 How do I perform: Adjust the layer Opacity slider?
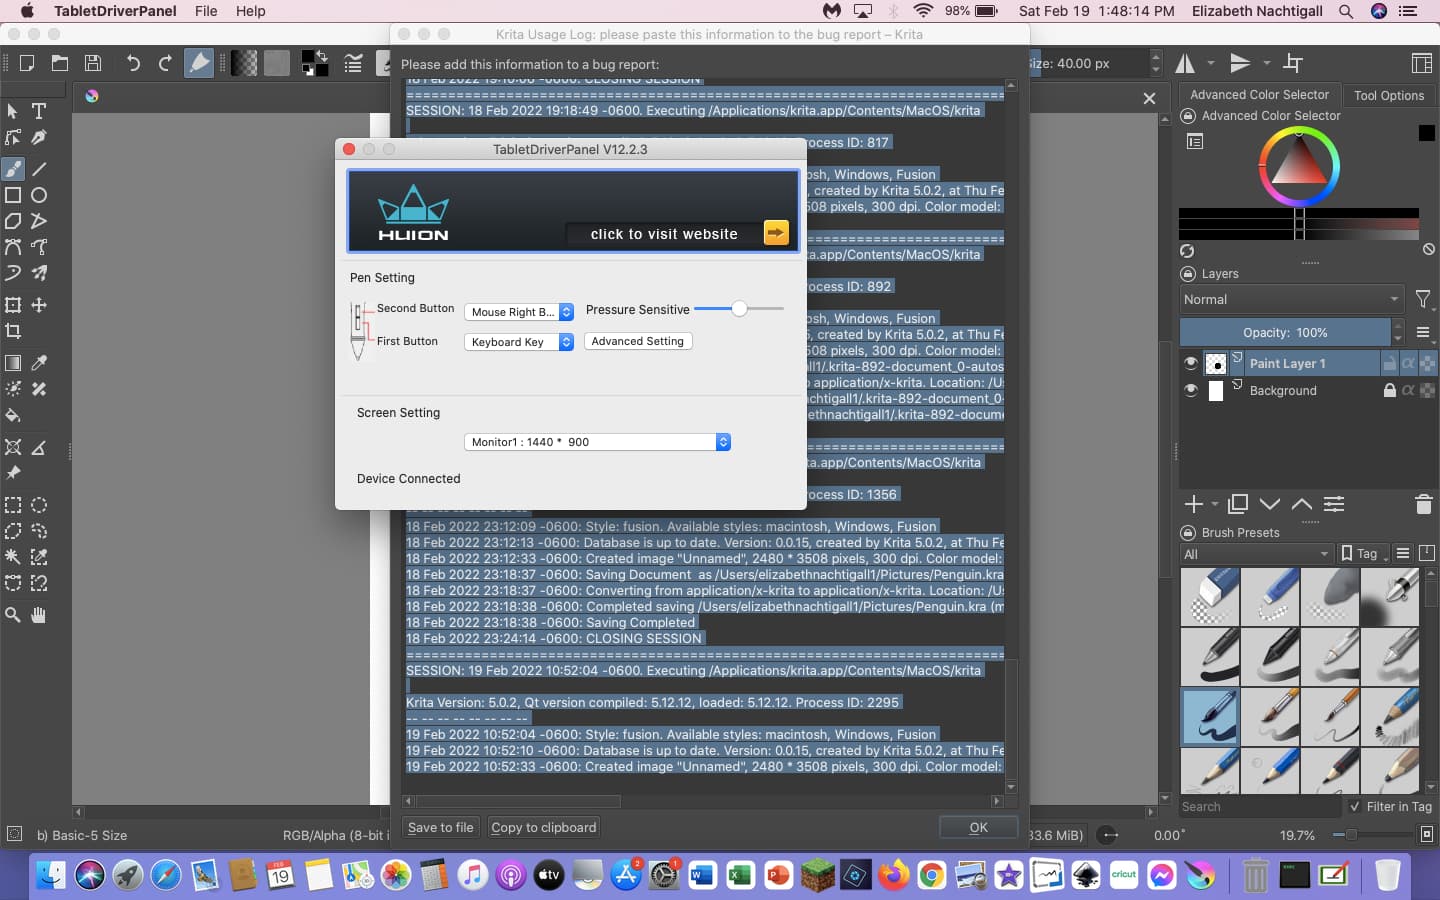click(1285, 332)
